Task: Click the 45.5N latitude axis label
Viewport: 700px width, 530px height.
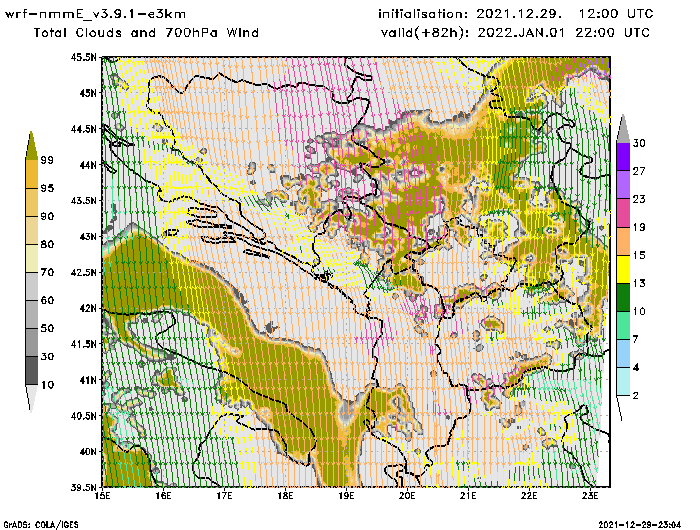Action: (83, 57)
